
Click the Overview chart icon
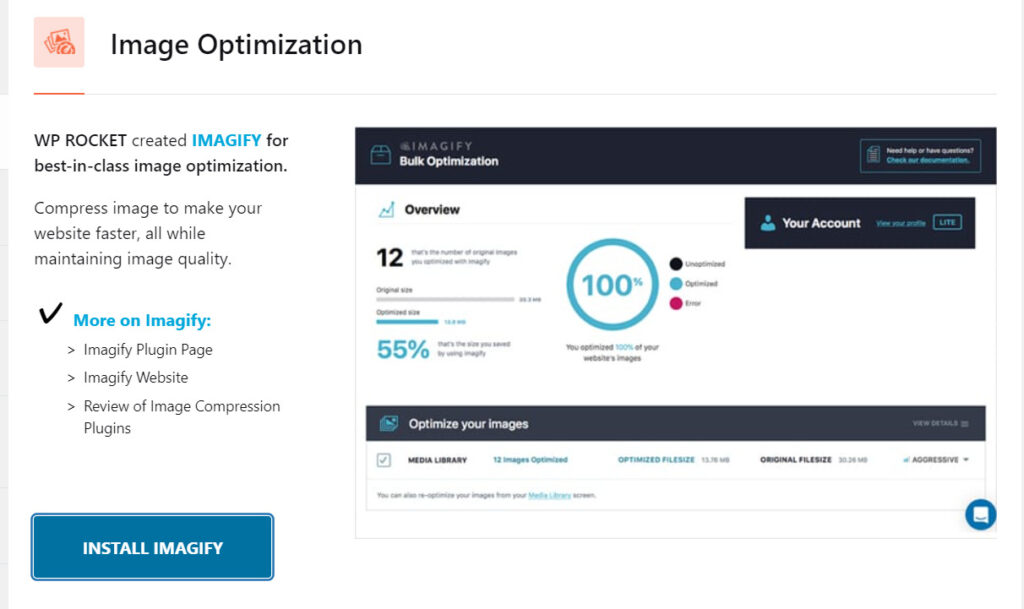(387, 210)
